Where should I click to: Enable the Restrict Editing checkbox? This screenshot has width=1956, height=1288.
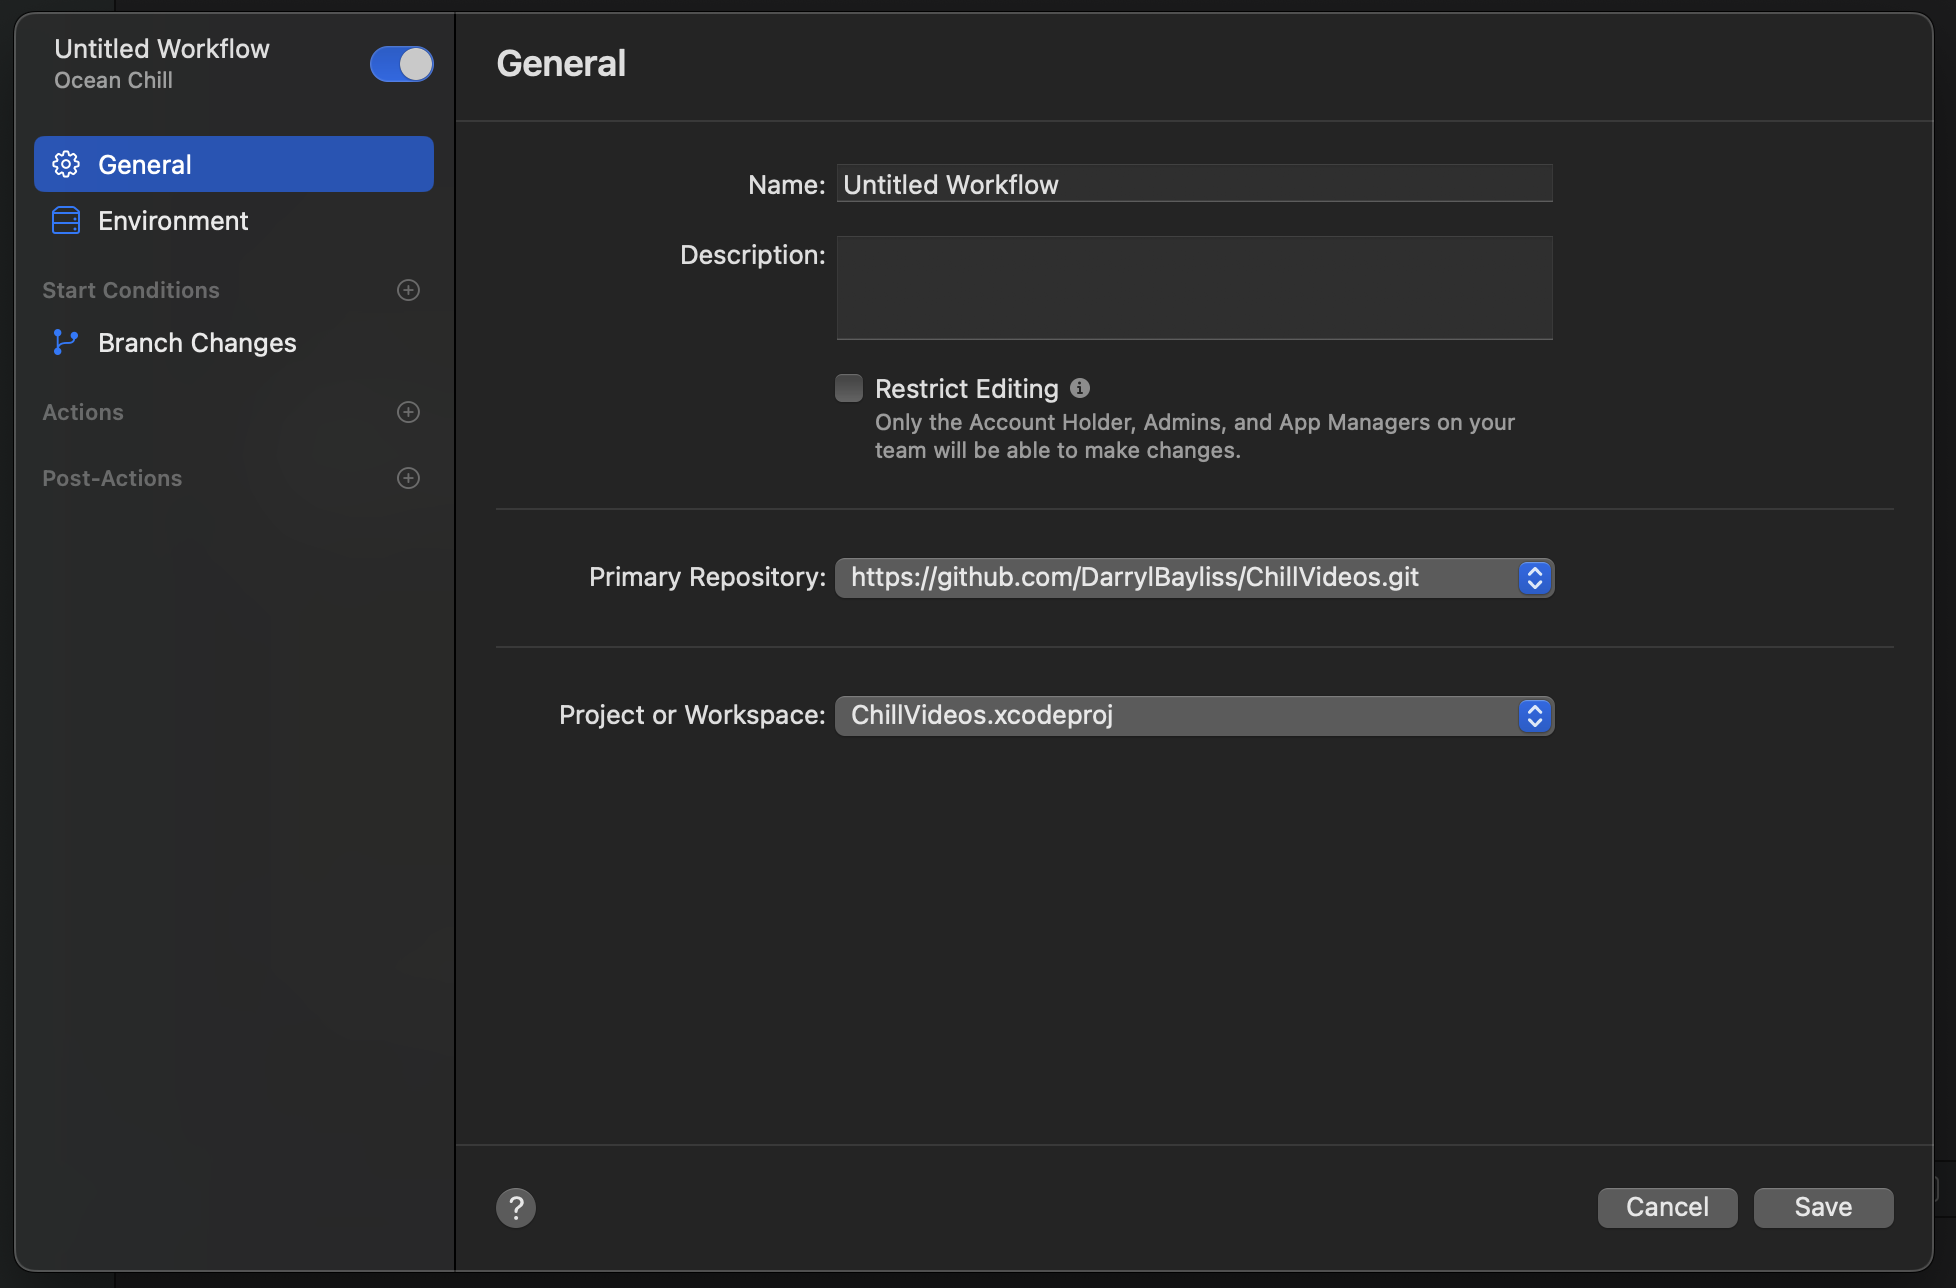pyautogui.click(x=848, y=387)
